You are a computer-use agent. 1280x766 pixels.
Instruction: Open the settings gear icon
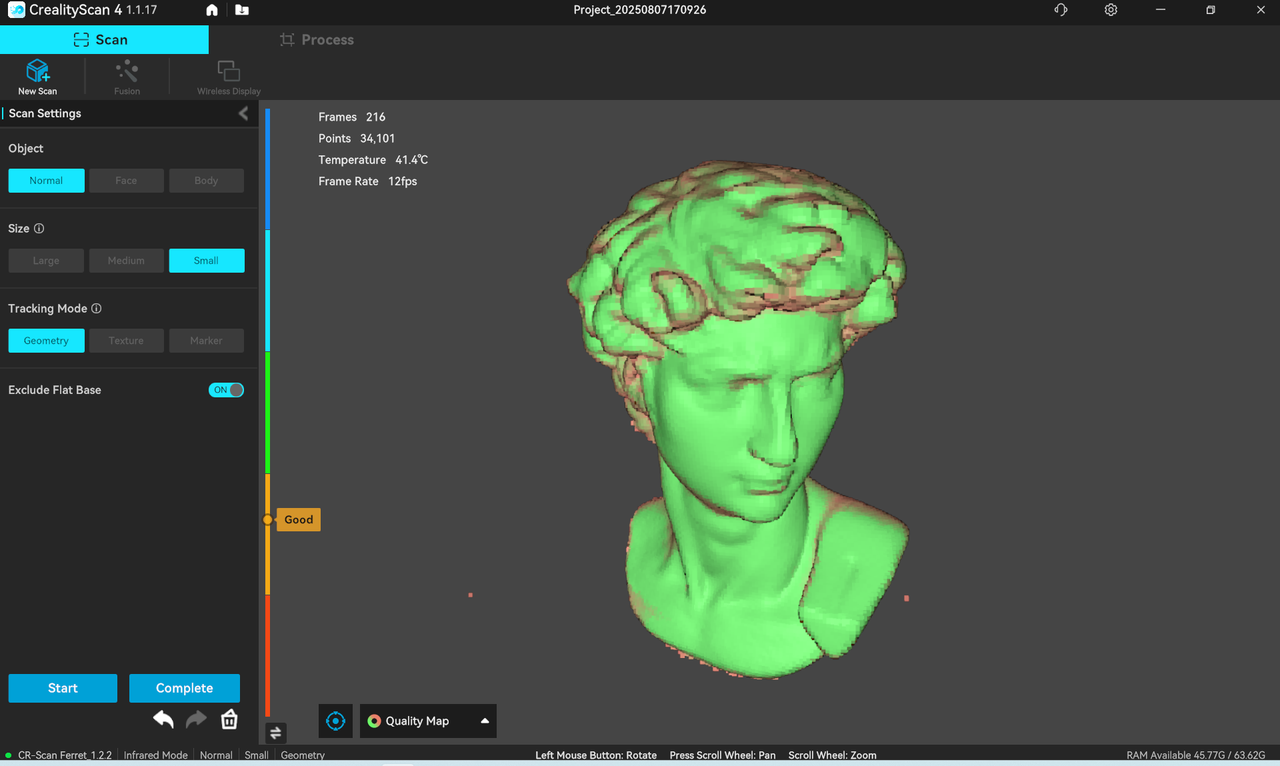pyautogui.click(x=1111, y=10)
